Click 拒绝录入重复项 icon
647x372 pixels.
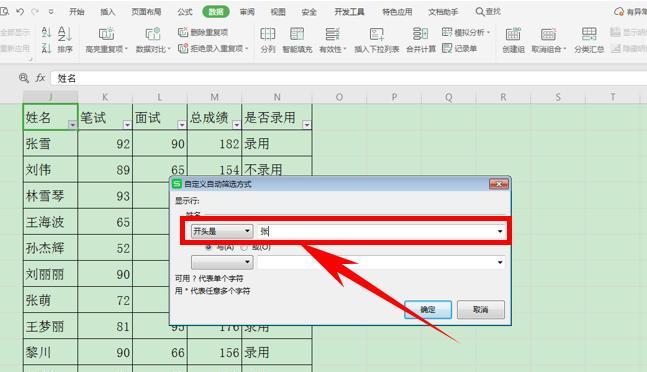click(x=183, y=48)
